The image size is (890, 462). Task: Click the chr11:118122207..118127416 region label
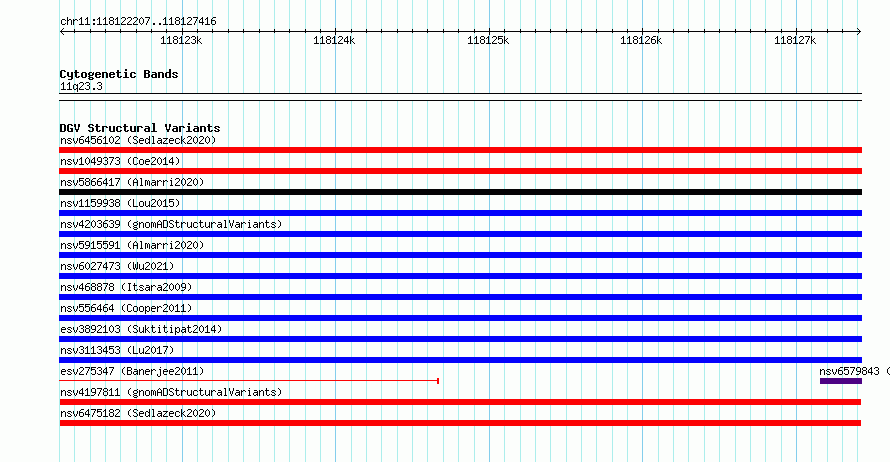click(x=138, y=22)
